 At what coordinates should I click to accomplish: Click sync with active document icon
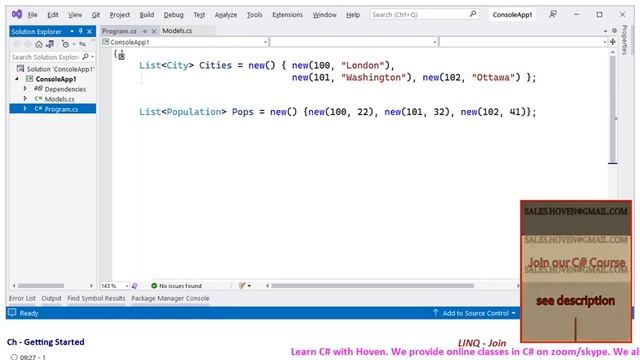[x=82, y=44]
